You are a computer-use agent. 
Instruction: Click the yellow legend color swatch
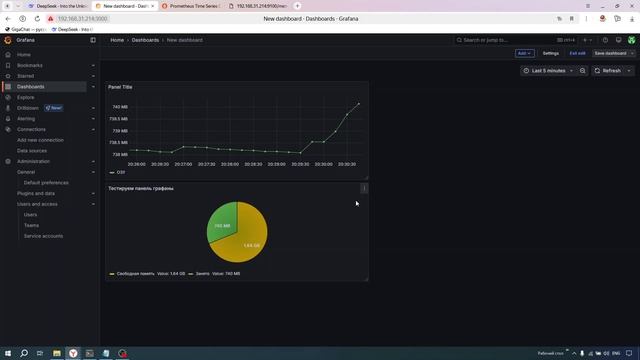[112, 274]
